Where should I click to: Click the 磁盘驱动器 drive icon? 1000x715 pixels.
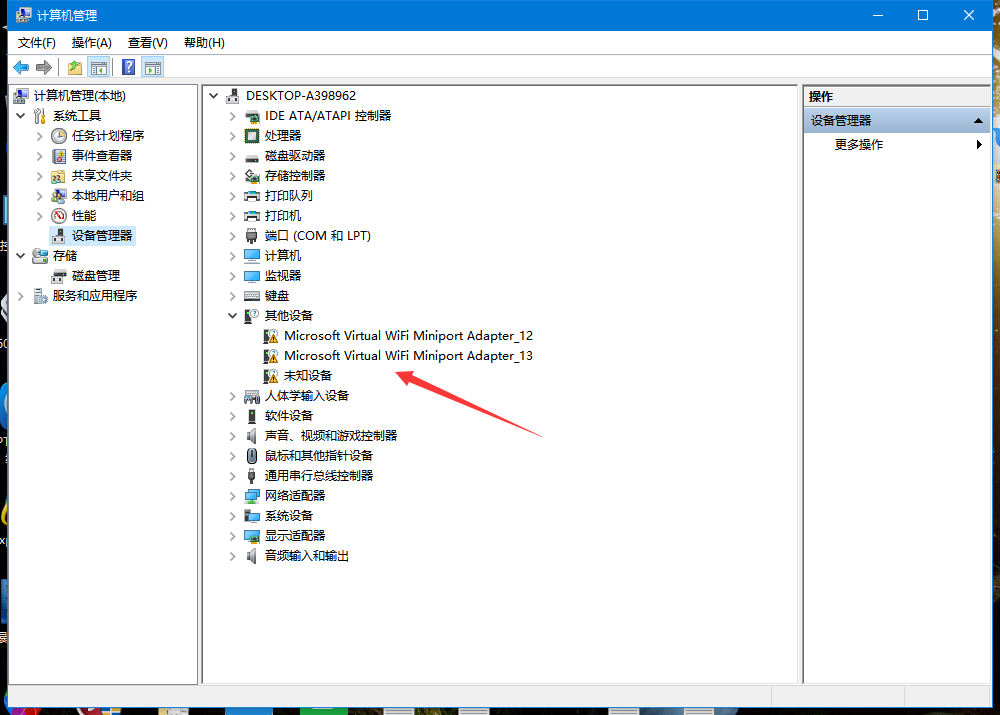pos(253,156)
